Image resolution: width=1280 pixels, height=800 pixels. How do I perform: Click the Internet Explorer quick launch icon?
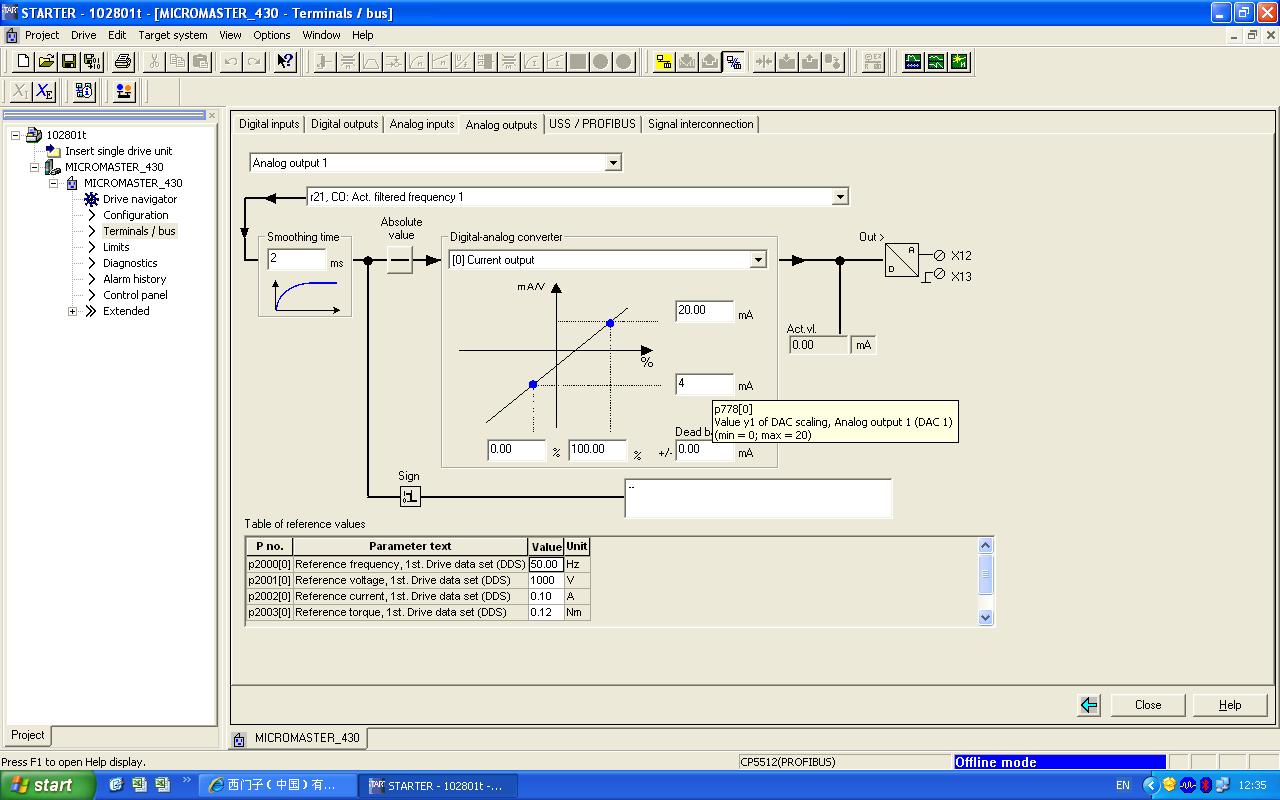[x=116, y=785]
